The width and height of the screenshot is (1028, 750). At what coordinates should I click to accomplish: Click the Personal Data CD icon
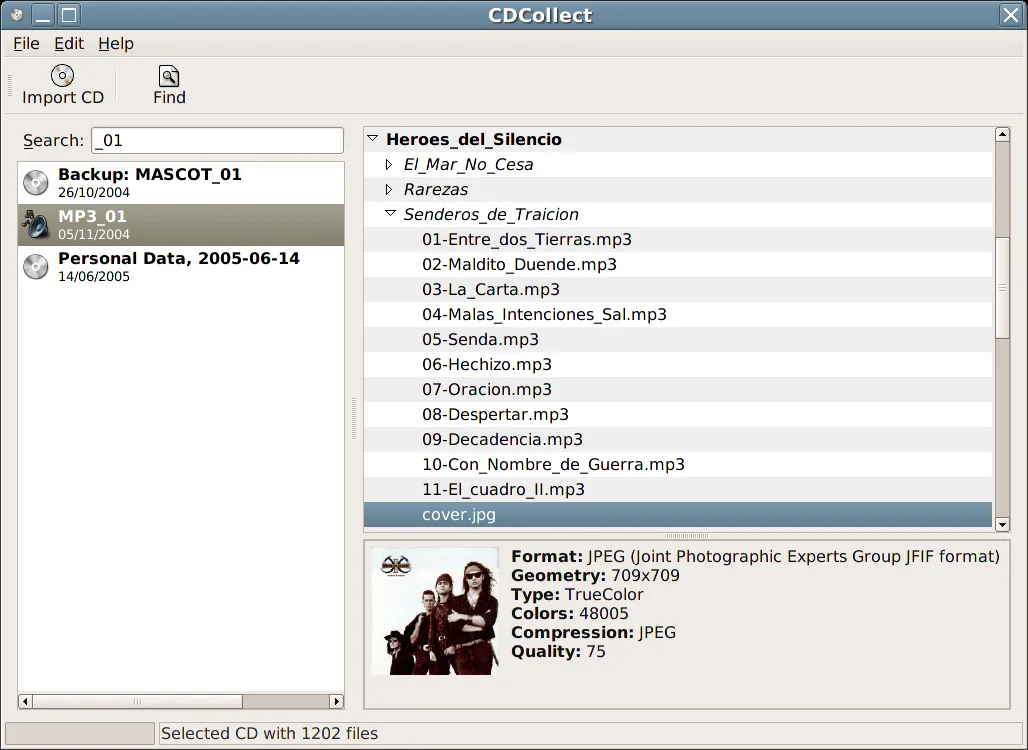pyautogui.click(x=36, y=266)
